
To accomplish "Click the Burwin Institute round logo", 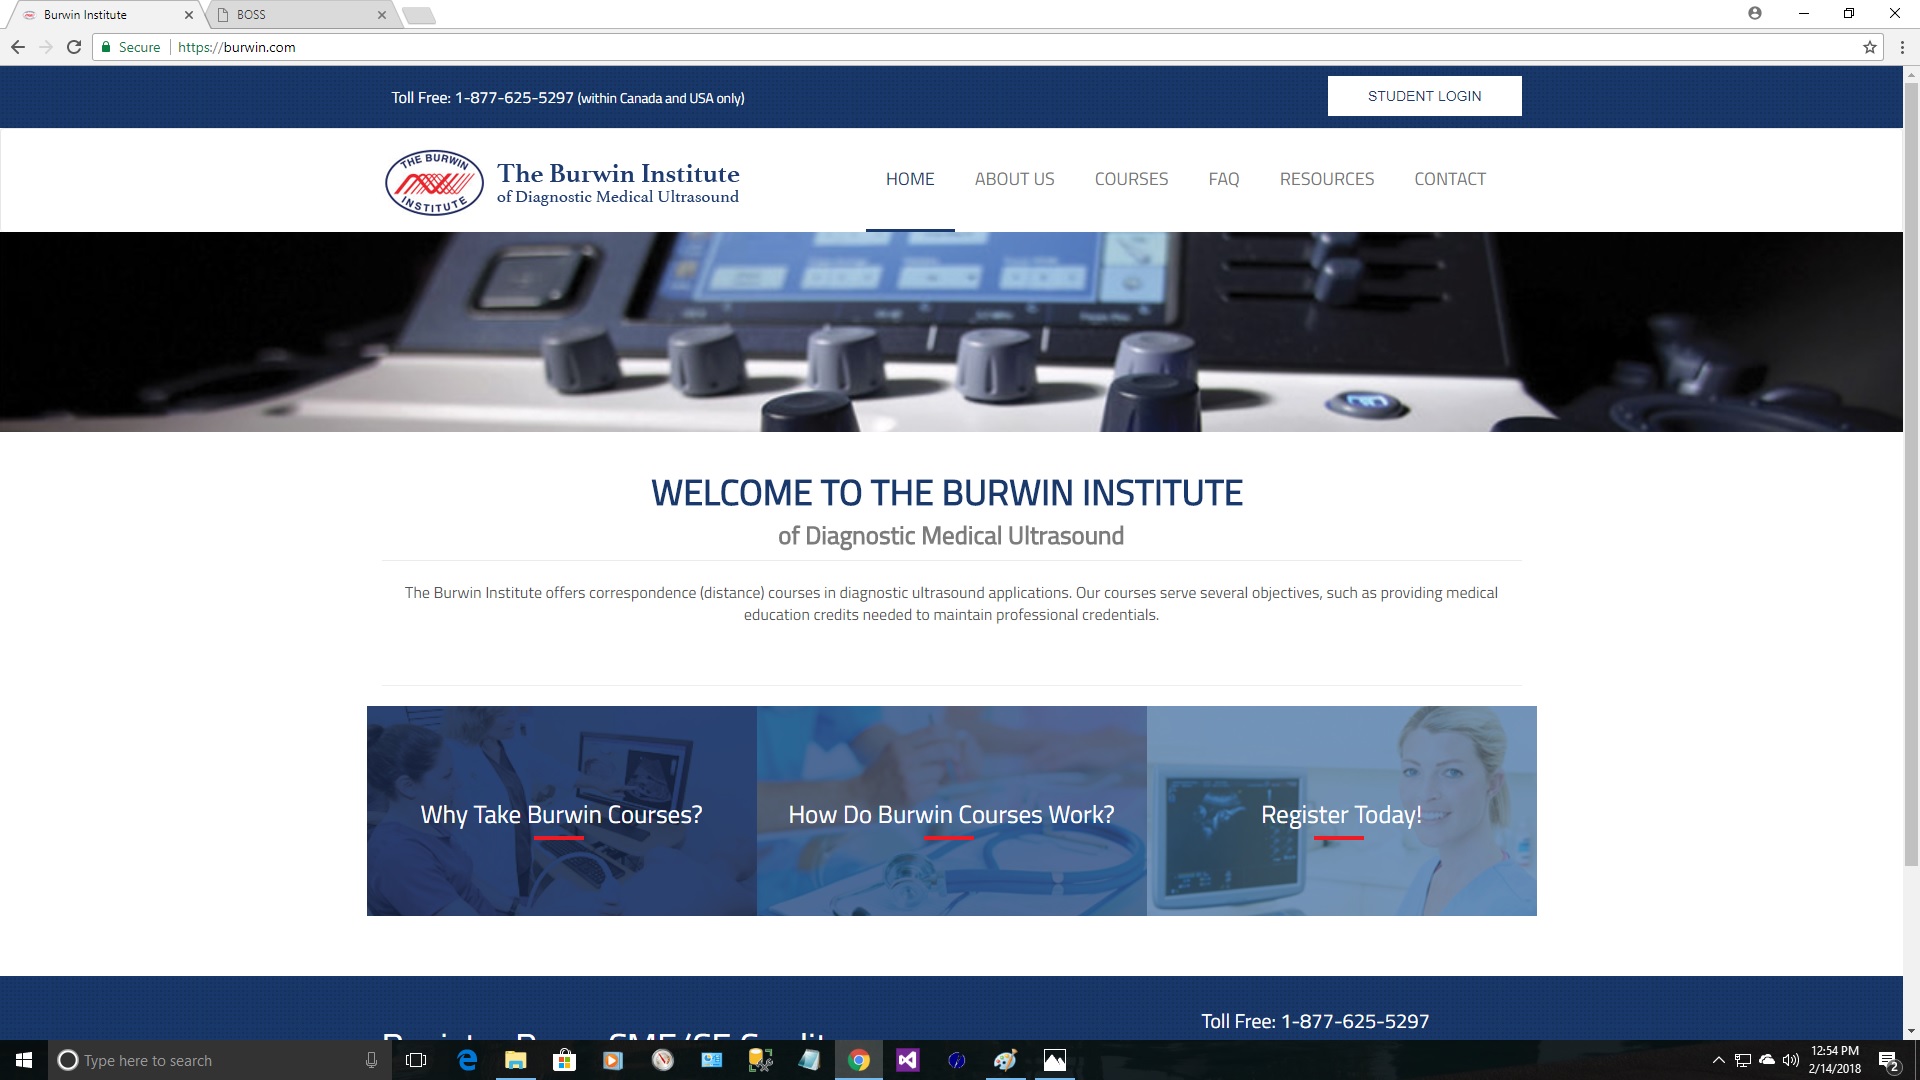I will [434, 183].
